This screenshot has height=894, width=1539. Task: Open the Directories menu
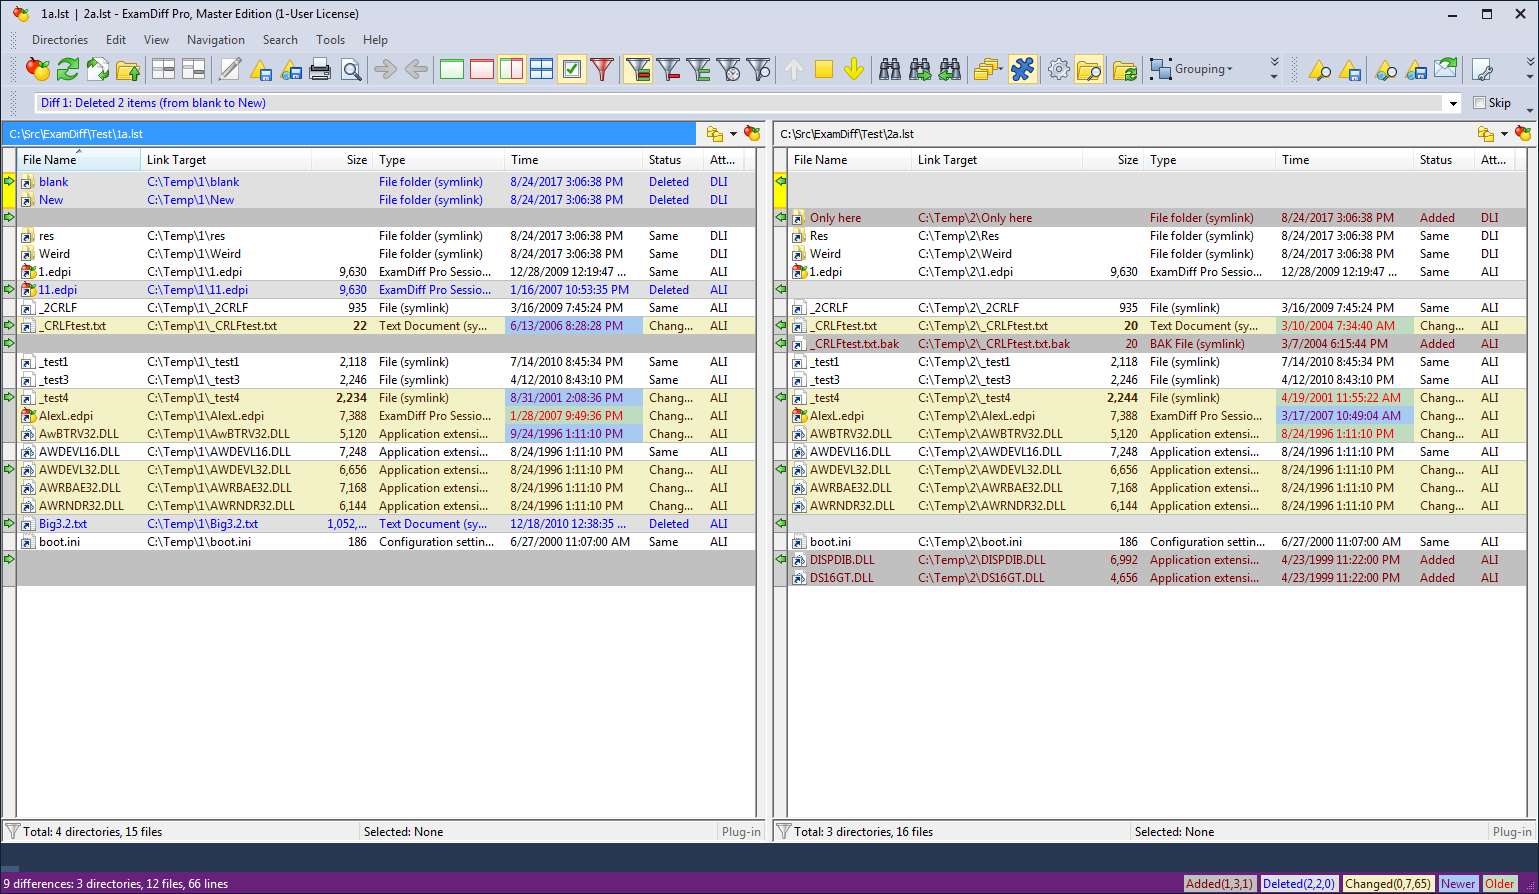[x=60, y=40]
